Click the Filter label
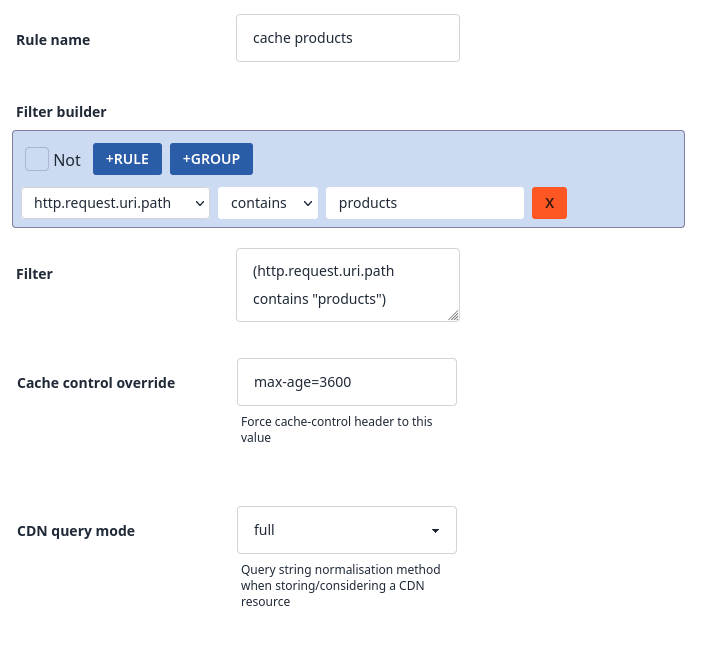This screenshot has width=705, height=656. click(x=34, y=274)
